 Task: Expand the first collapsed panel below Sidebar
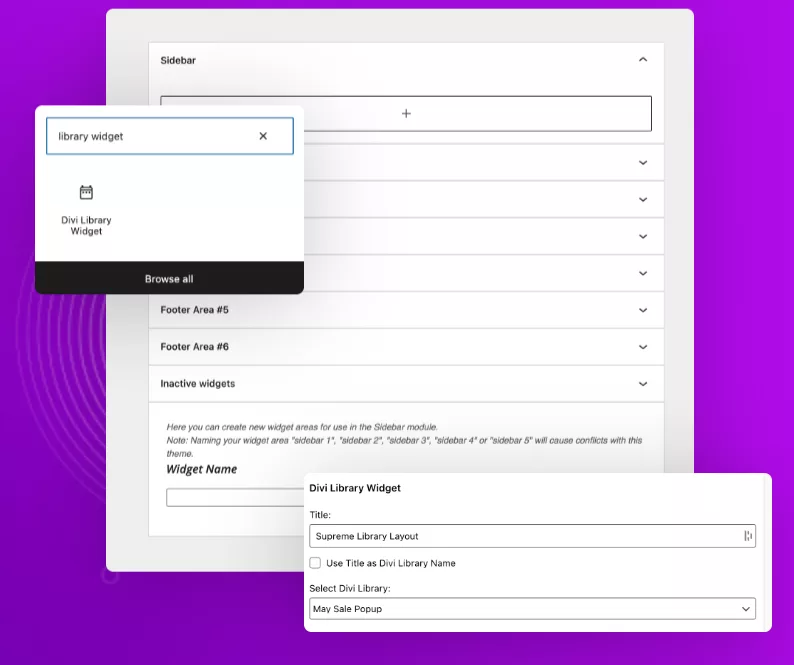click(643, 163)
